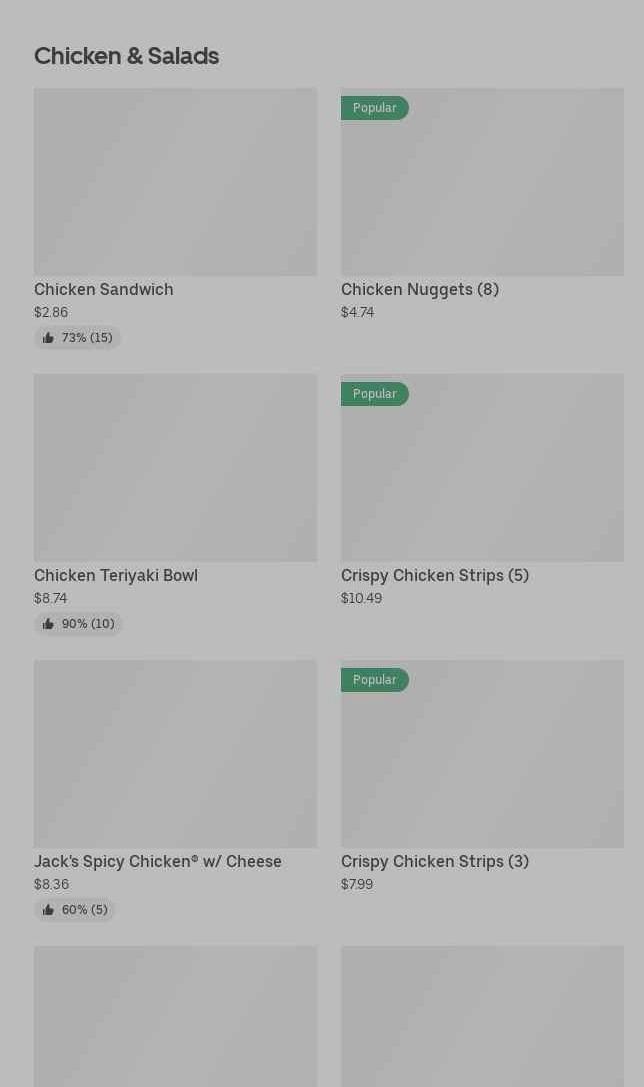
Task: Click Popular badge on Crispy Chicken Strips (5)
Action: pyautogui.click(x=374, y=394)
